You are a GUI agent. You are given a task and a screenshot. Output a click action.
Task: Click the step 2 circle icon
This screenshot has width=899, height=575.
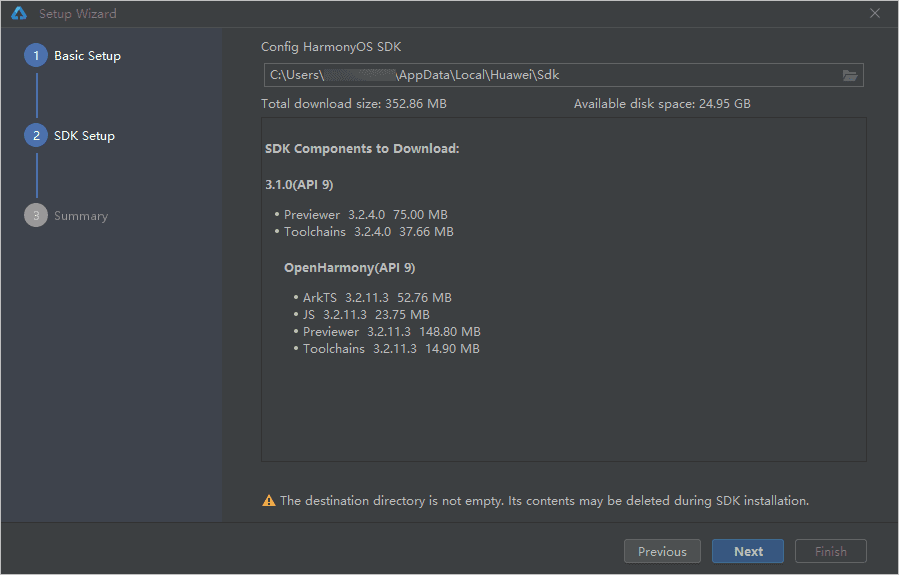click(x=36, y=136)
